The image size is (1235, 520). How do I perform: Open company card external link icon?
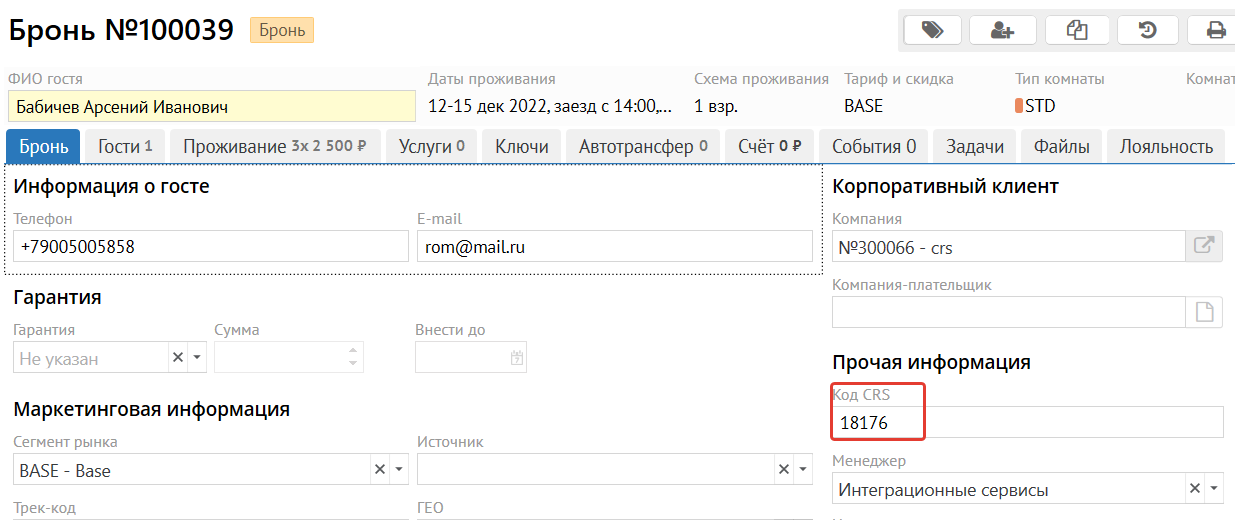1204,246
